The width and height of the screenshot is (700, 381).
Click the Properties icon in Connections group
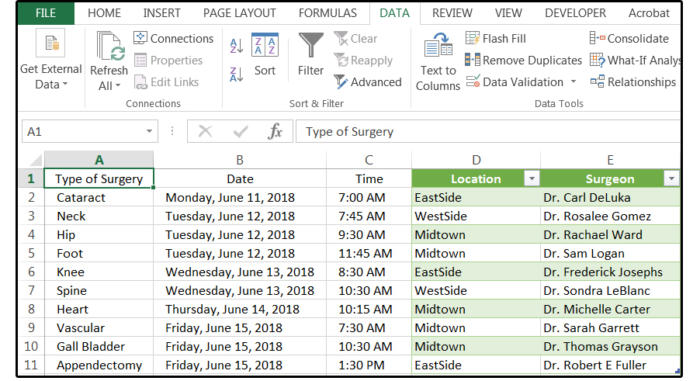(140, 60)
